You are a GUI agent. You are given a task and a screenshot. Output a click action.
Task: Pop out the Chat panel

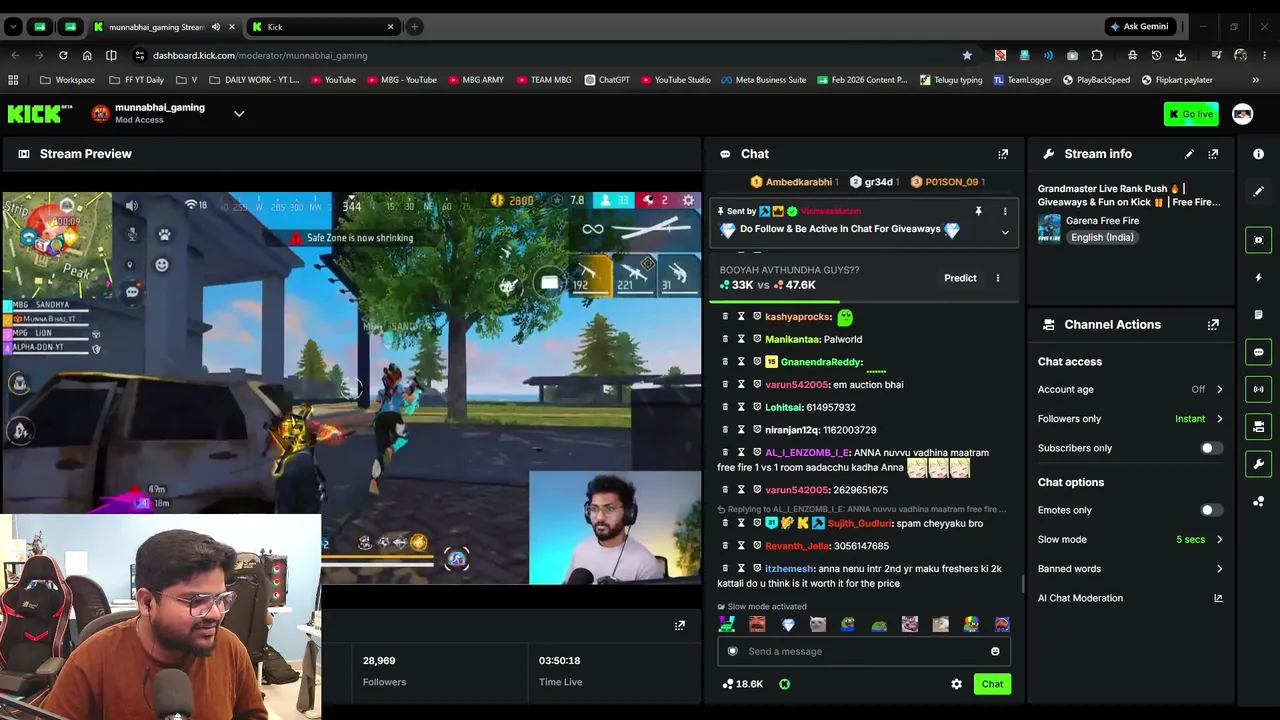pyautogui.click(x=1003, y=154)
